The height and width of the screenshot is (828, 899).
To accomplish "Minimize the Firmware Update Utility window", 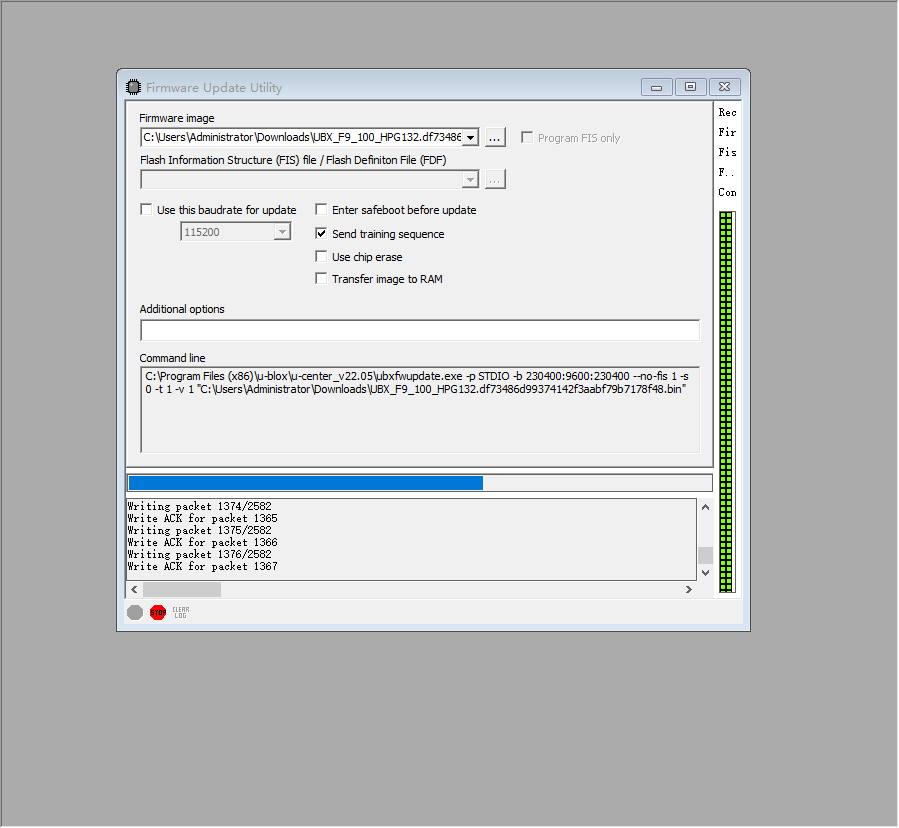I will 656,87.
